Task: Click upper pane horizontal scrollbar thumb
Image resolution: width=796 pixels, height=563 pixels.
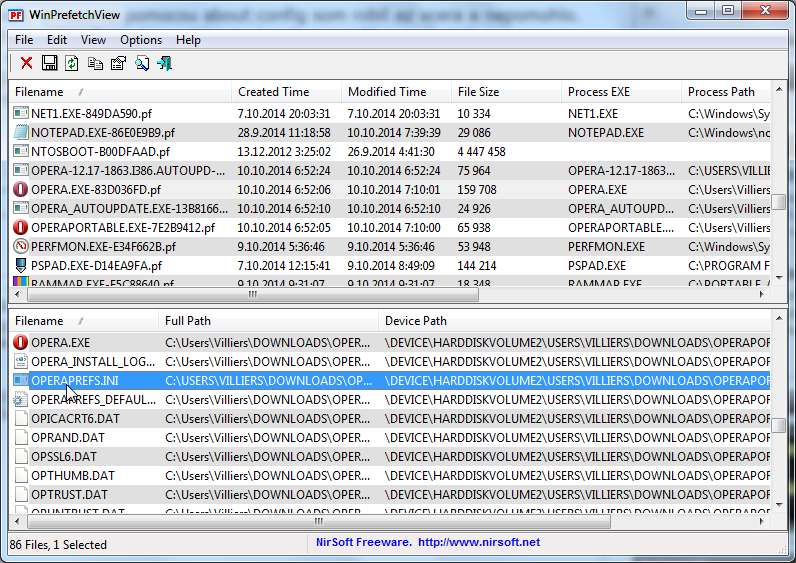Action: pos(253,294)
